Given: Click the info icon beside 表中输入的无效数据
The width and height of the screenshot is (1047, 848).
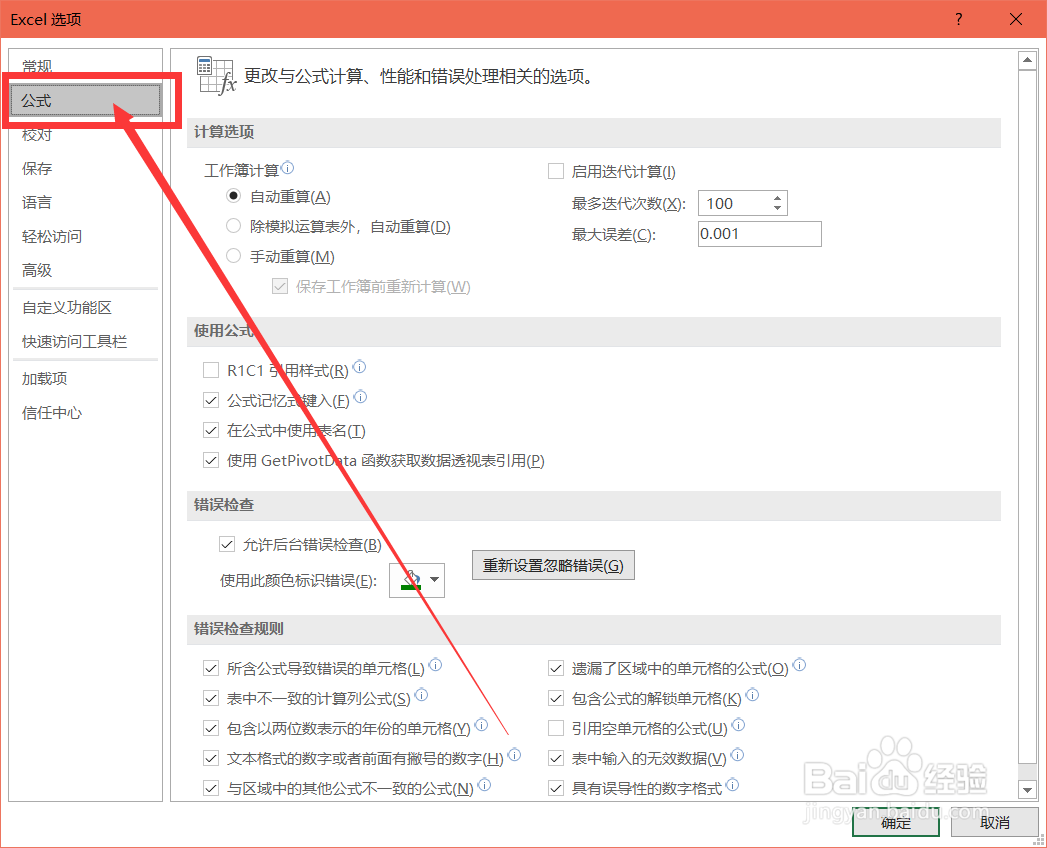Looking at the screenshot, I should 737,755.
